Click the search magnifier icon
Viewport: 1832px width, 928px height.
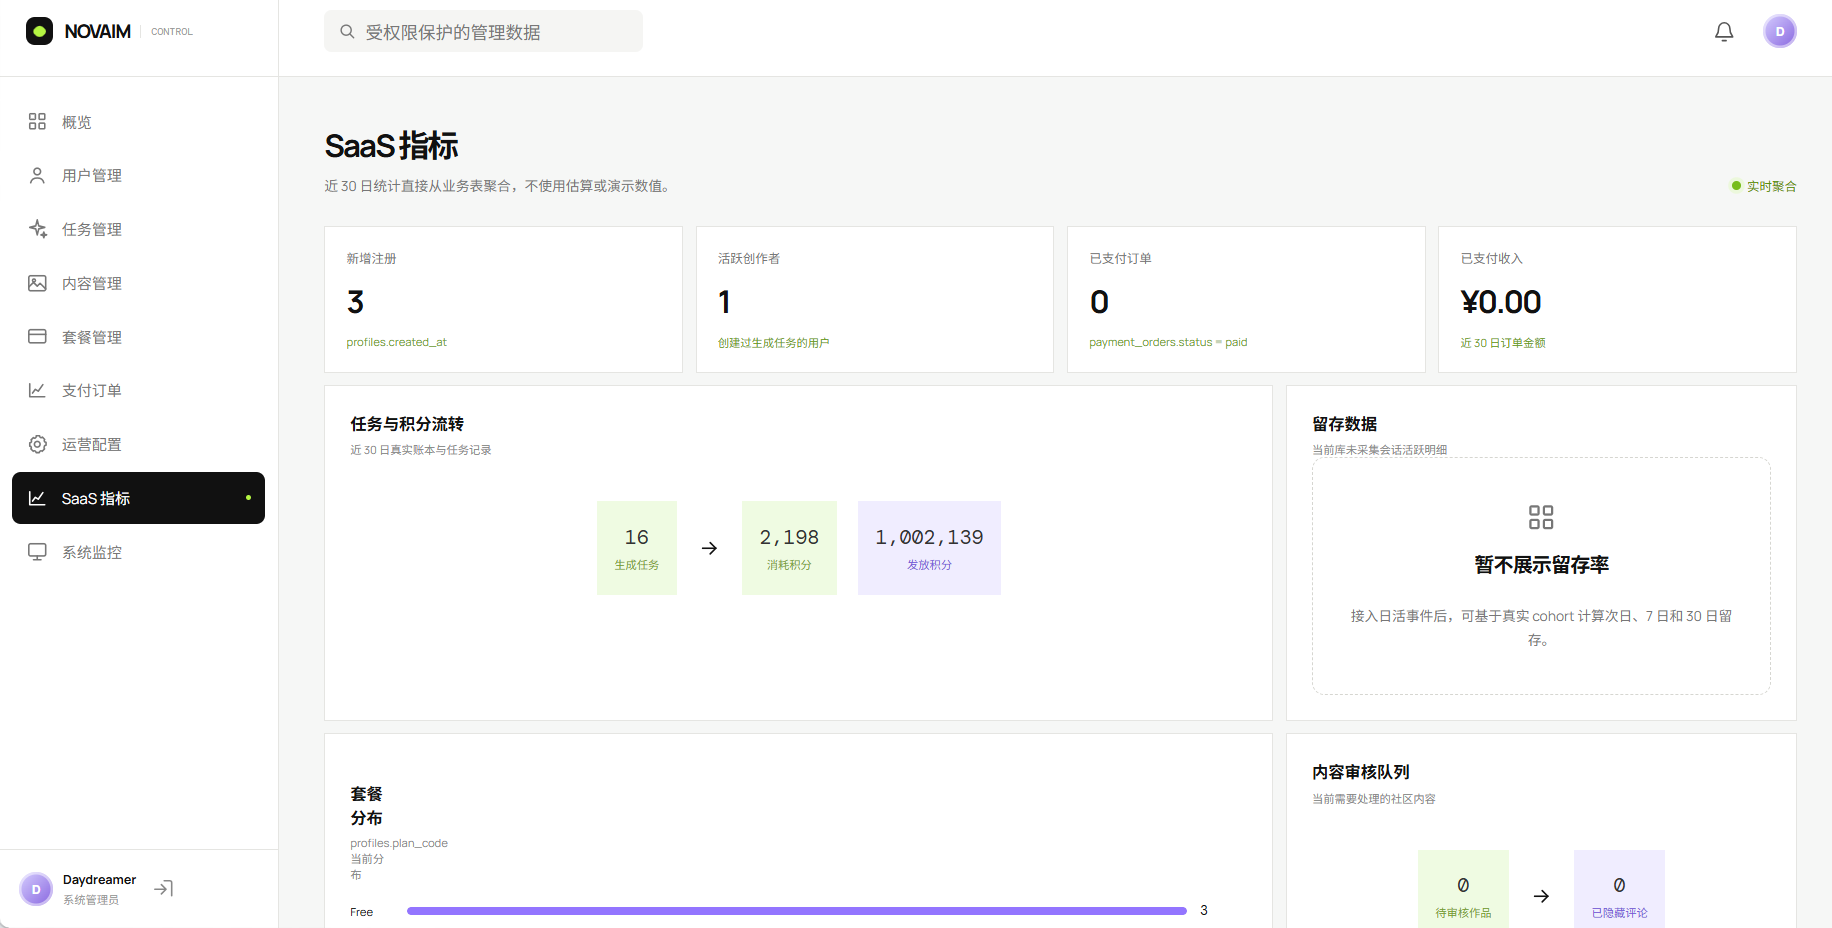pos(347,31)
